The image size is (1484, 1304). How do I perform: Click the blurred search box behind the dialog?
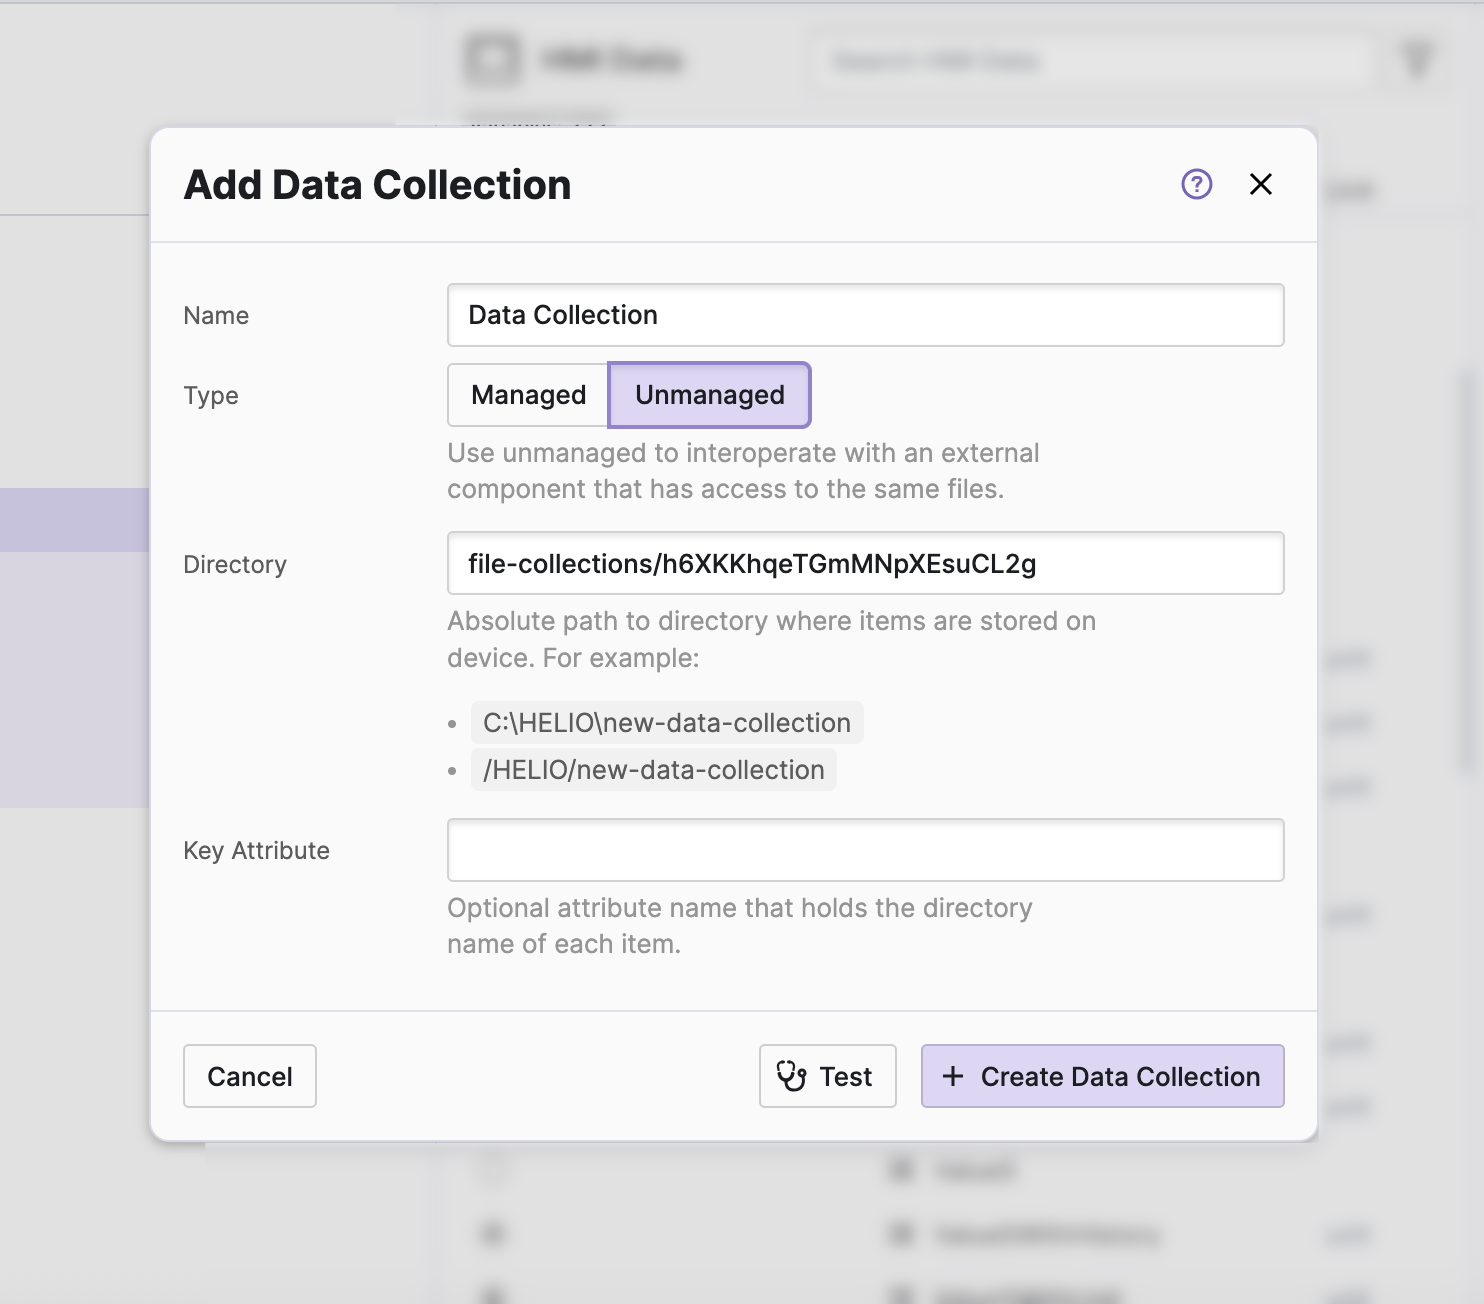tap(1090, 62)
